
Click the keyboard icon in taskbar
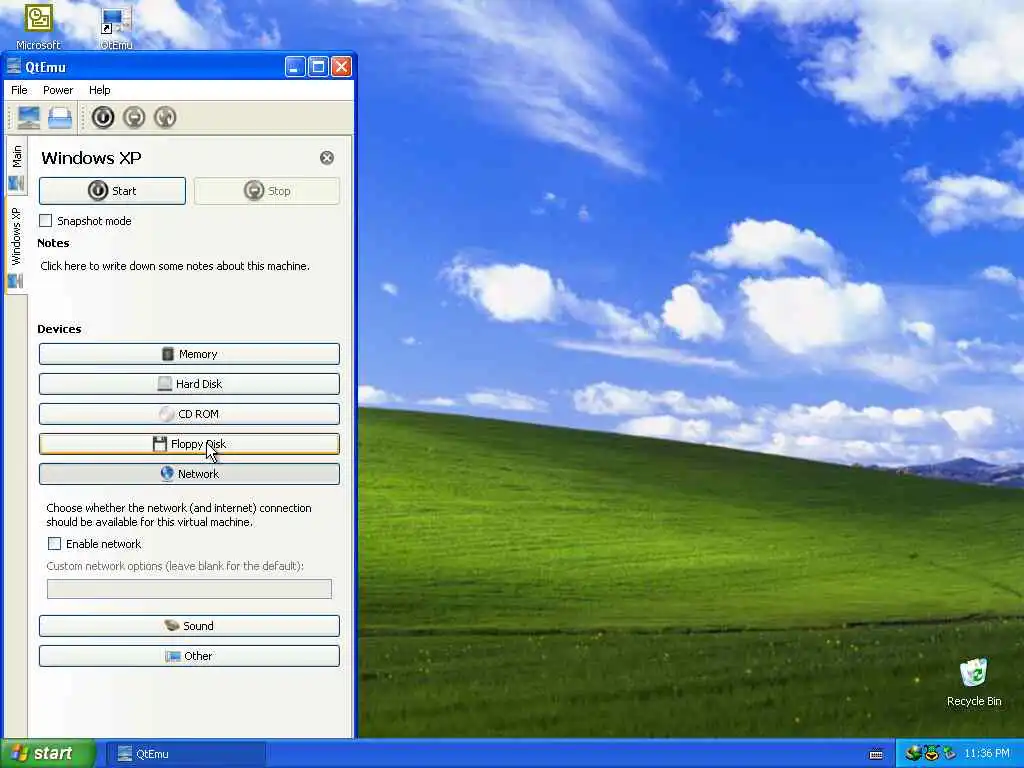point(876,754)
